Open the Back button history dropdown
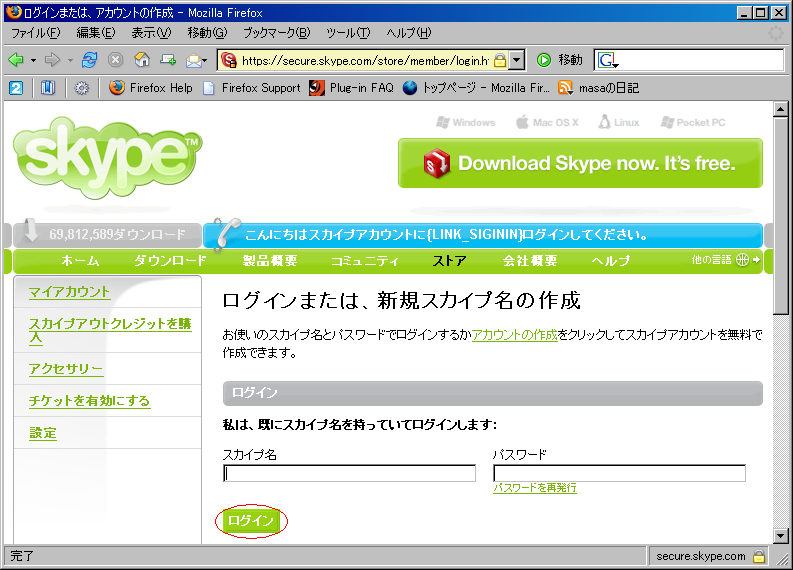Viewport: 793px width, 570px height. pyautogui.click(x=33, y=60)
